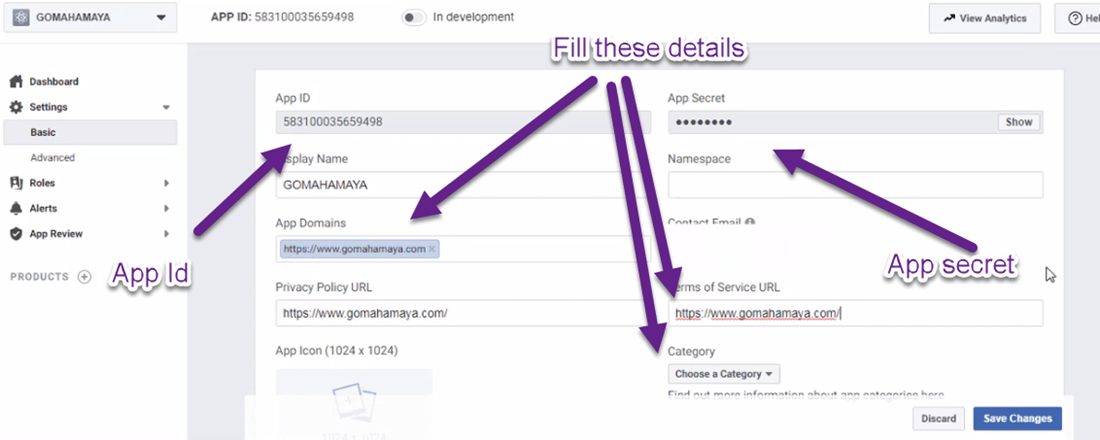Expand the App Review submenu arrow
The height and width of the screenshot is (440, 1100).
[166, 234]
